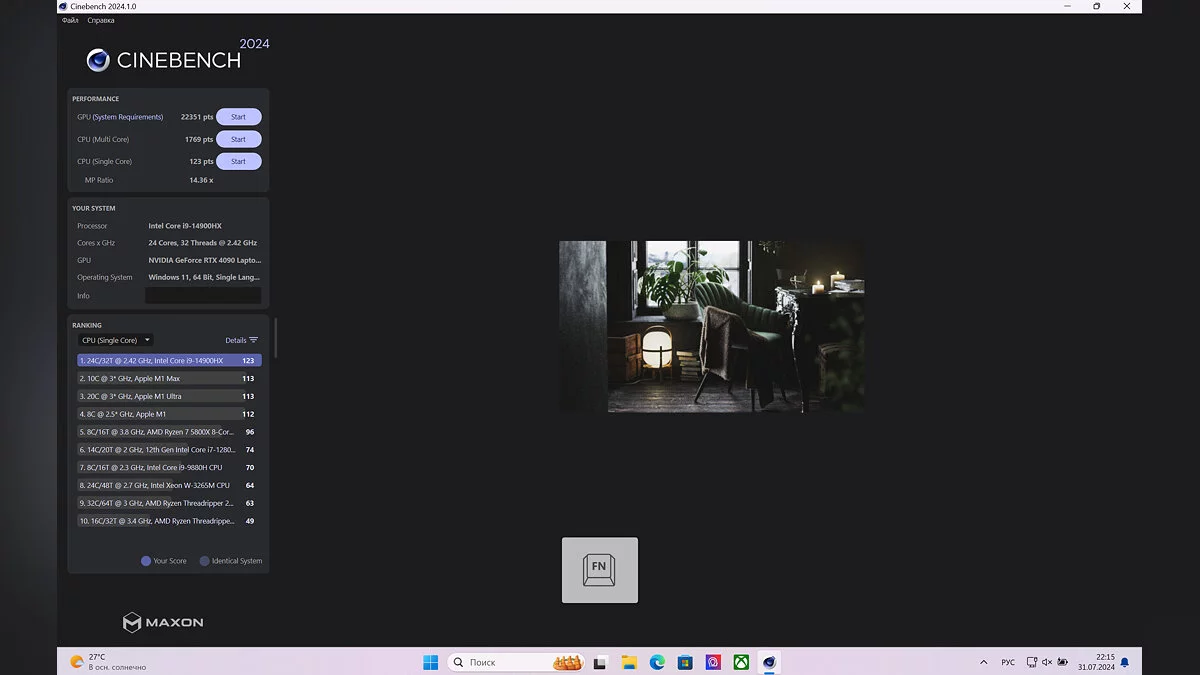Open the Справка menu
This screenshot has height=675, width=1200.
pos(100,20)
